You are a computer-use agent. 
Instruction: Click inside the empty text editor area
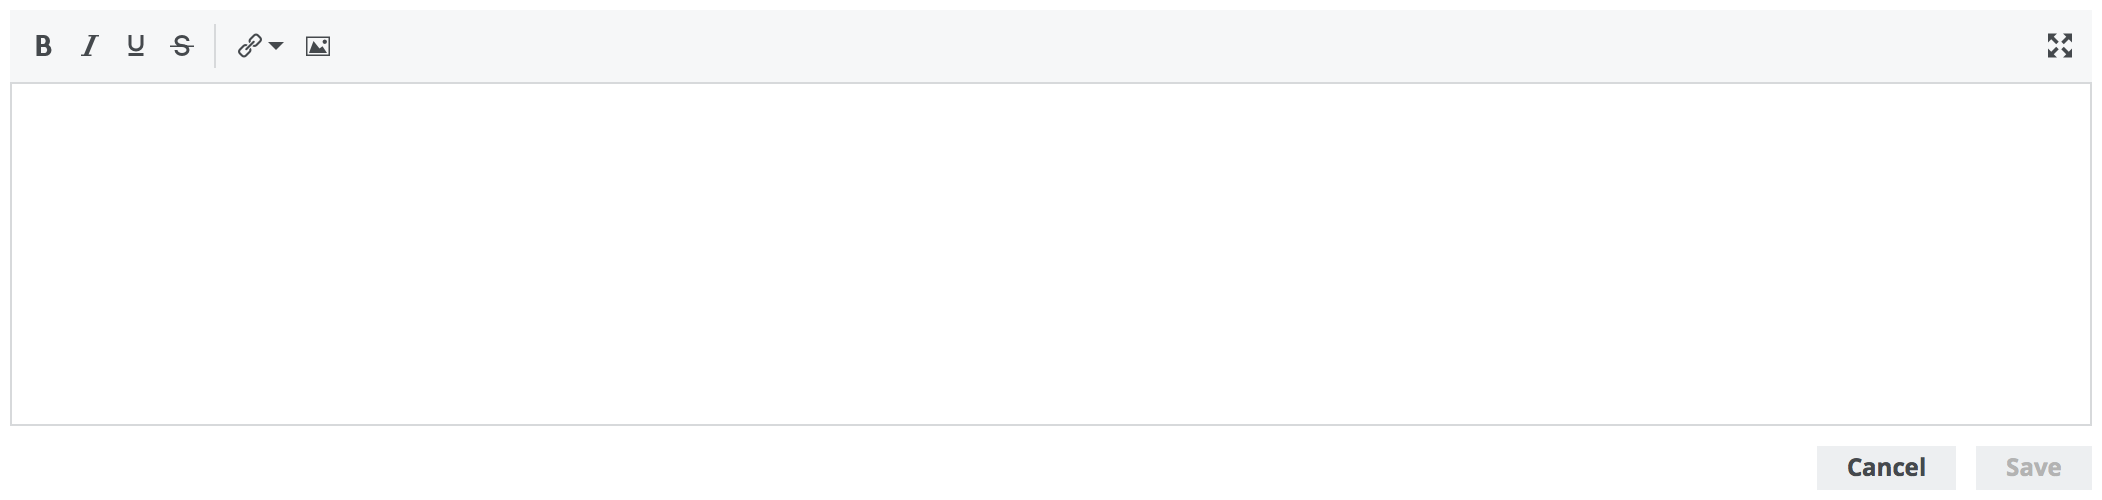click(1050, 254)
